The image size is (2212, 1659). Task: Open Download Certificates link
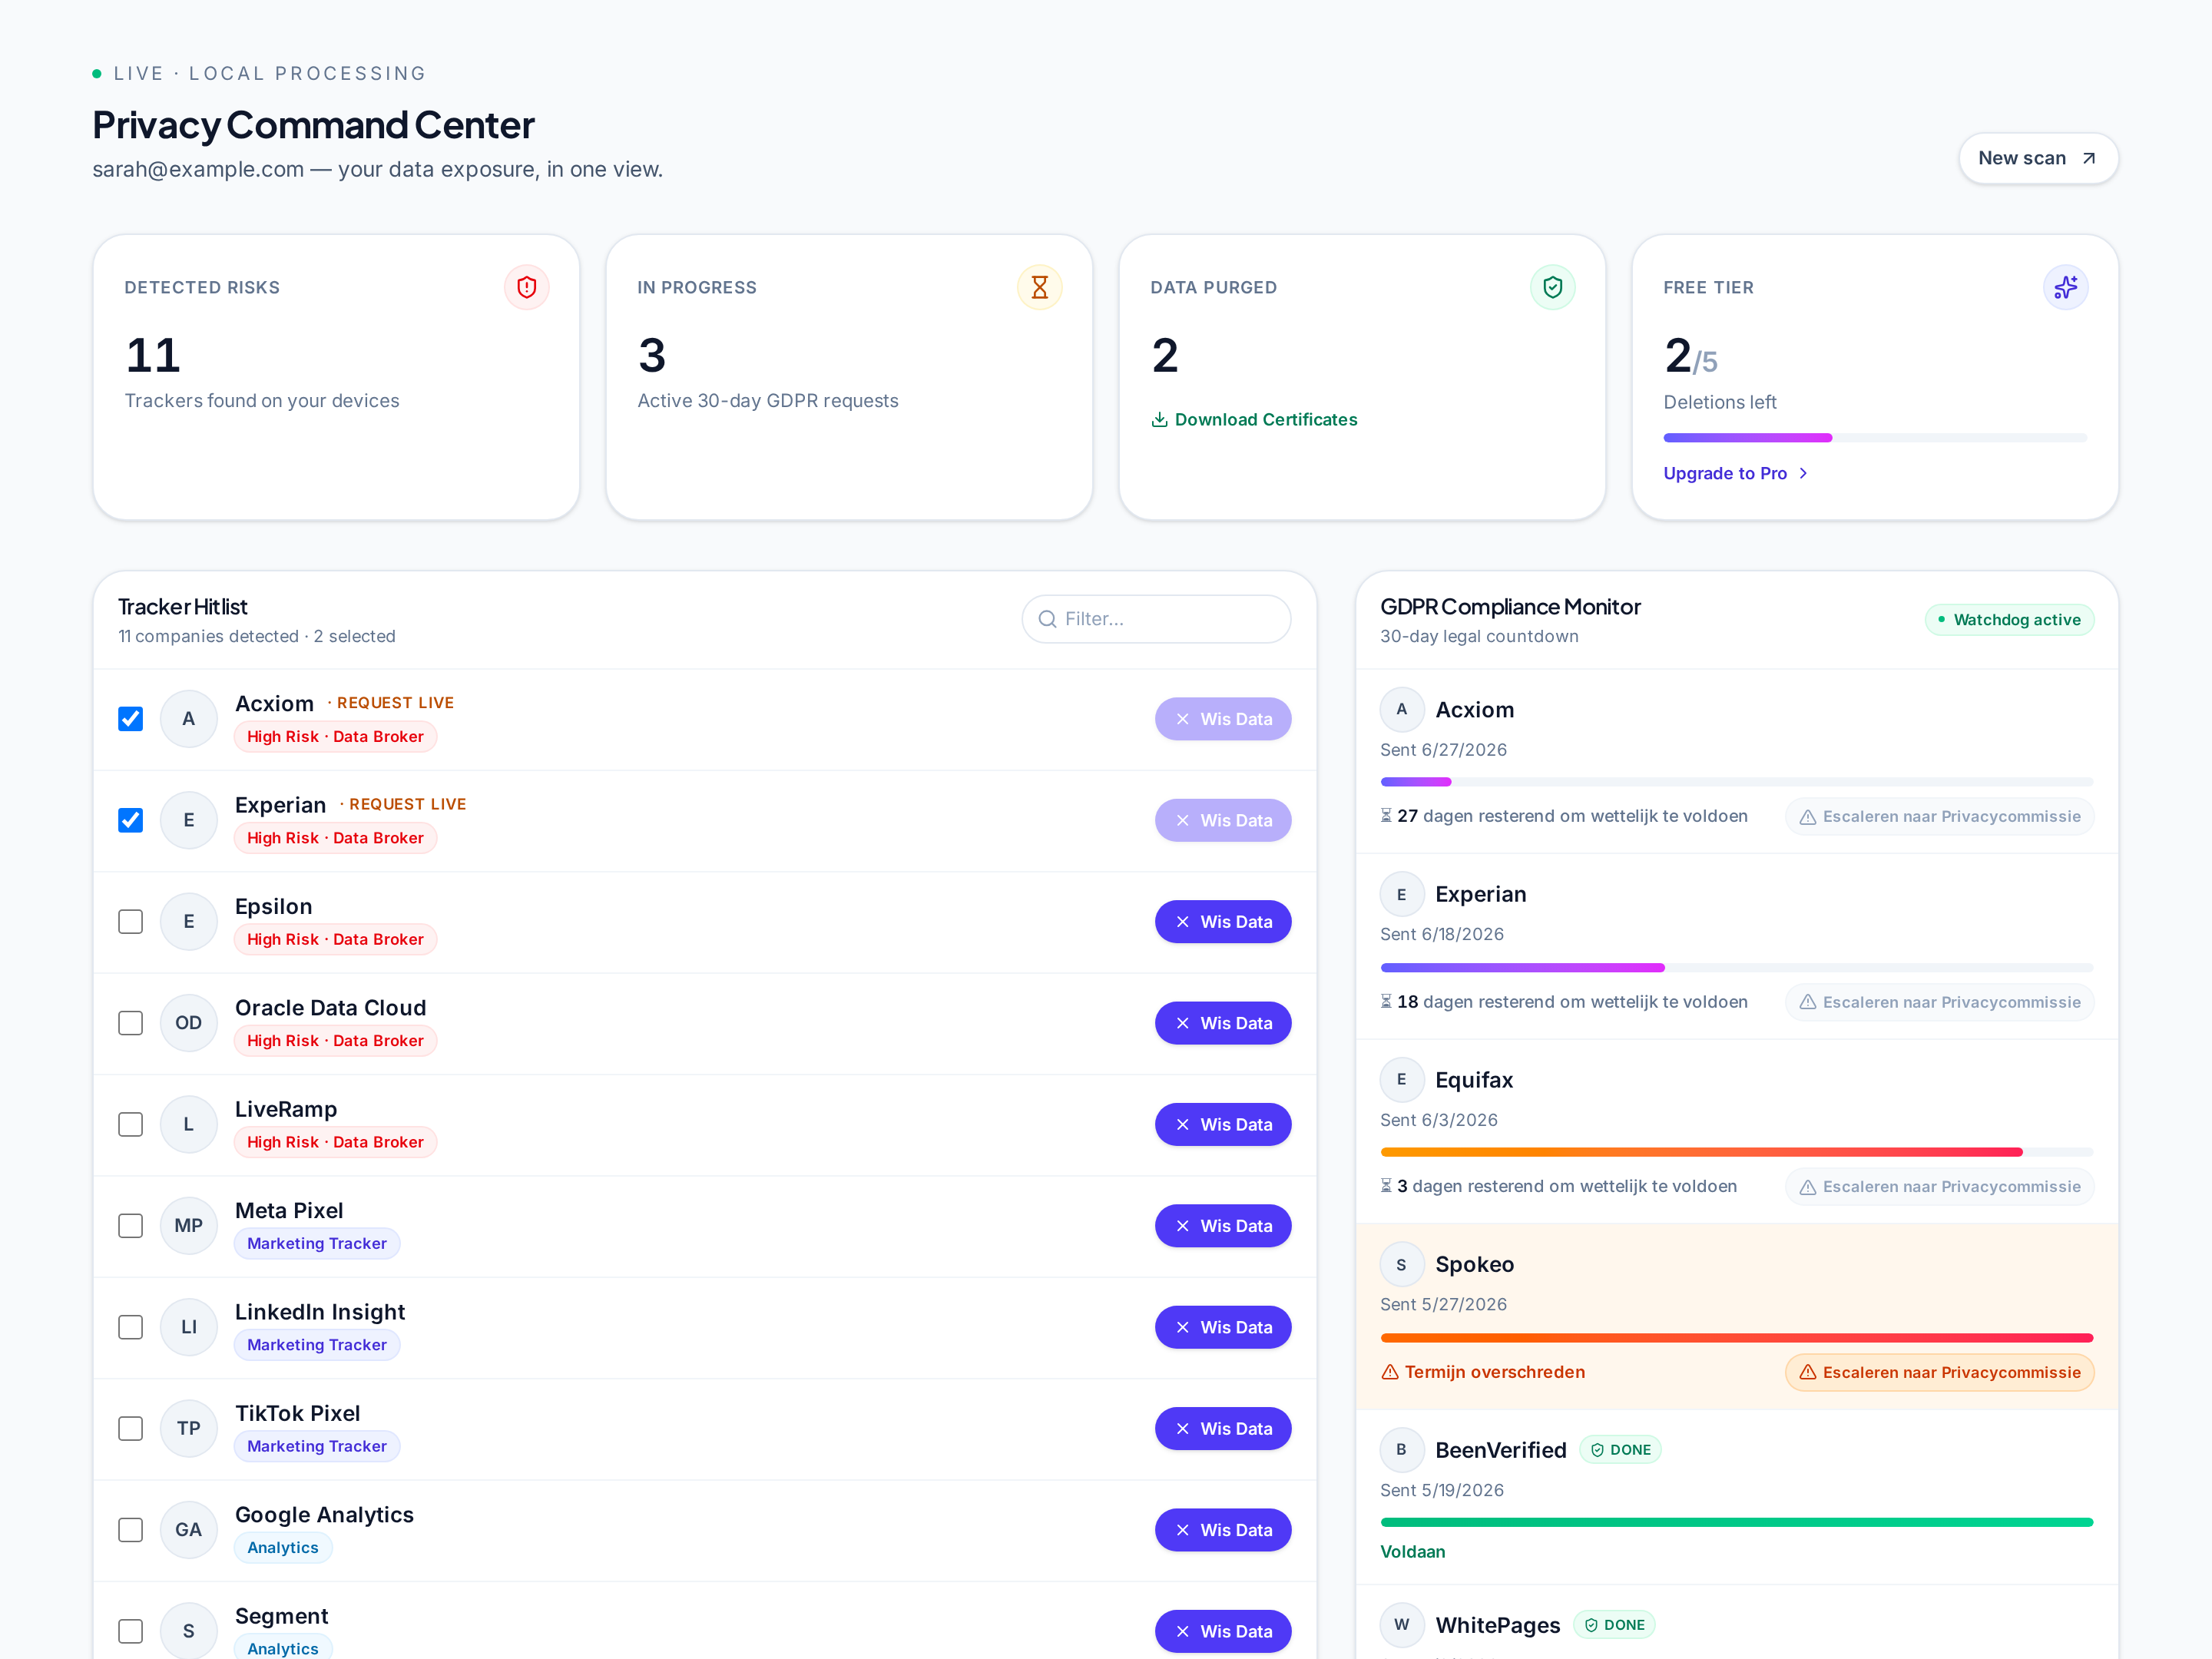(x=1254, y=420)
